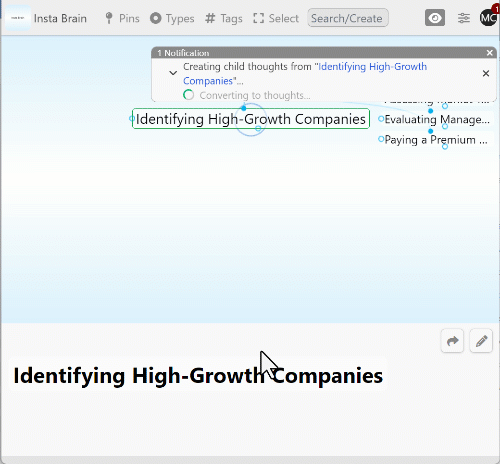Select the Evaluating Manage... child thought

click(437, 119)
